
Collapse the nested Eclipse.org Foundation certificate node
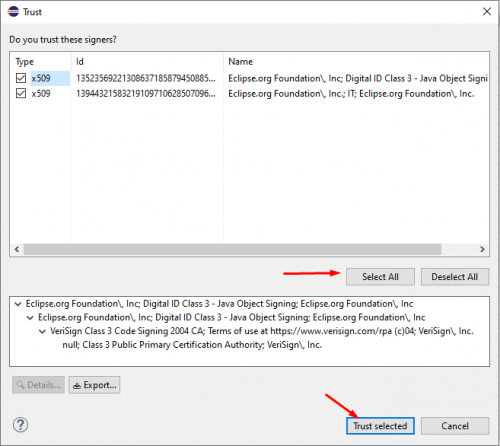point(30,318)
